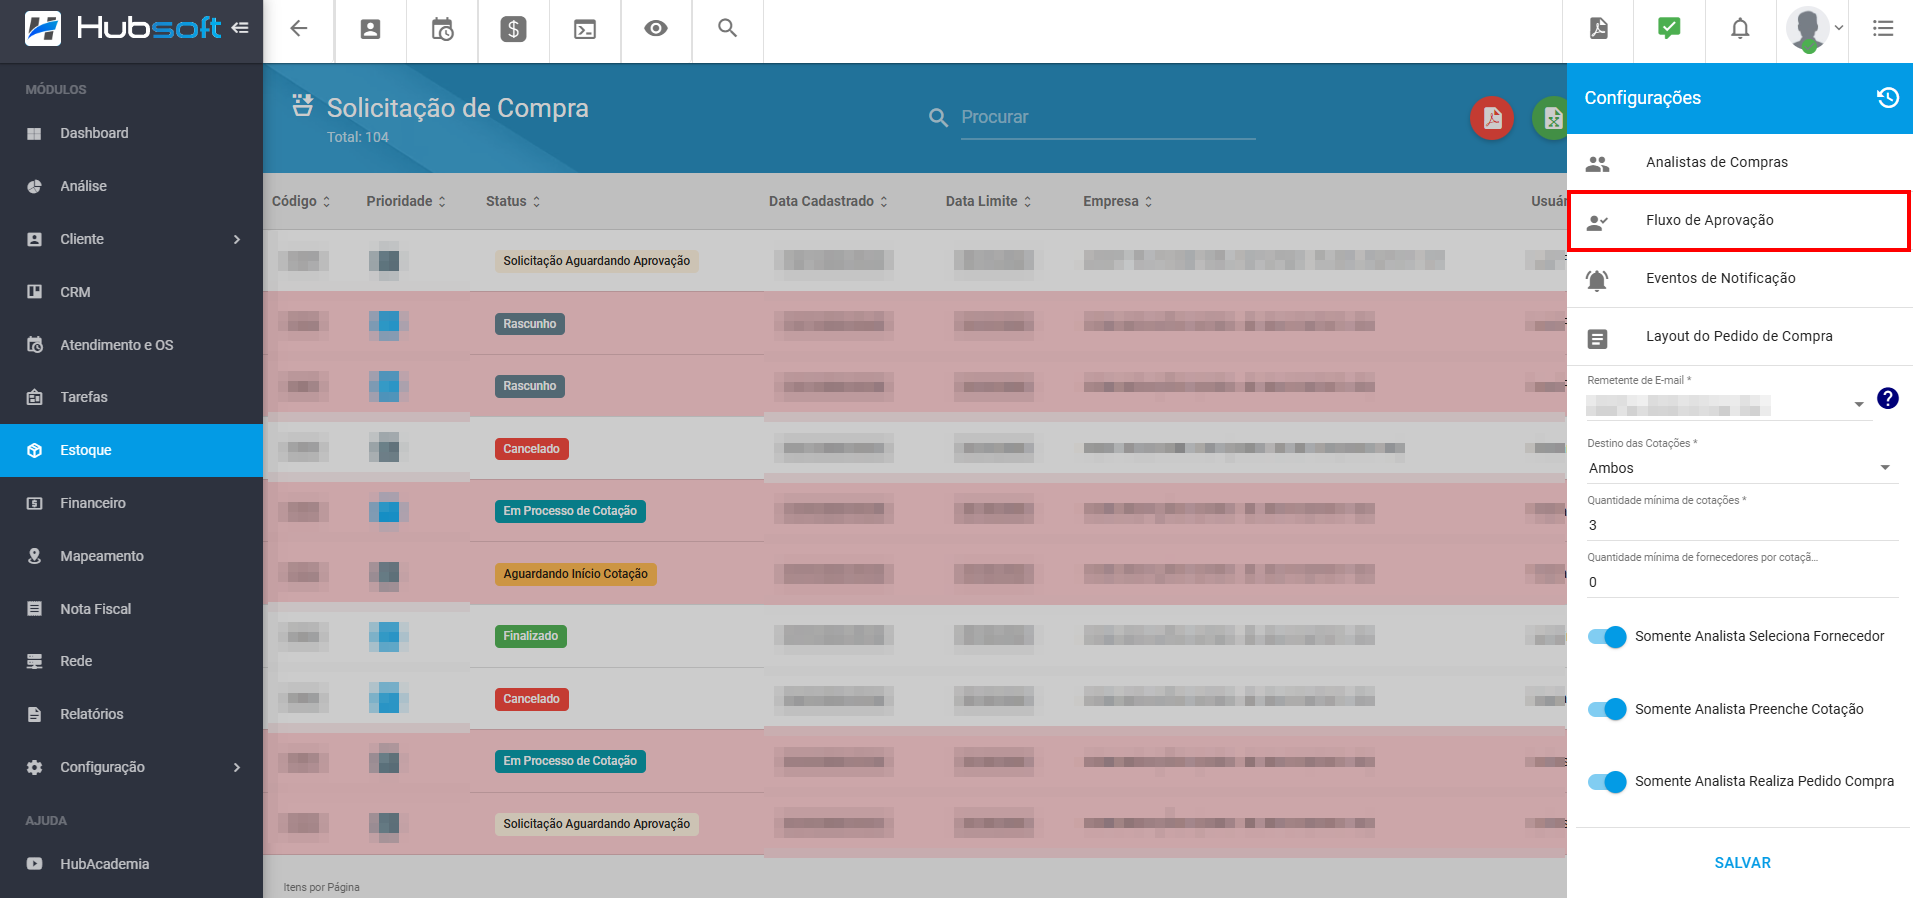This screenshot has width=1913, height=898.
Task: Click the help question mark icon
Action: (x=1888, y=398)
